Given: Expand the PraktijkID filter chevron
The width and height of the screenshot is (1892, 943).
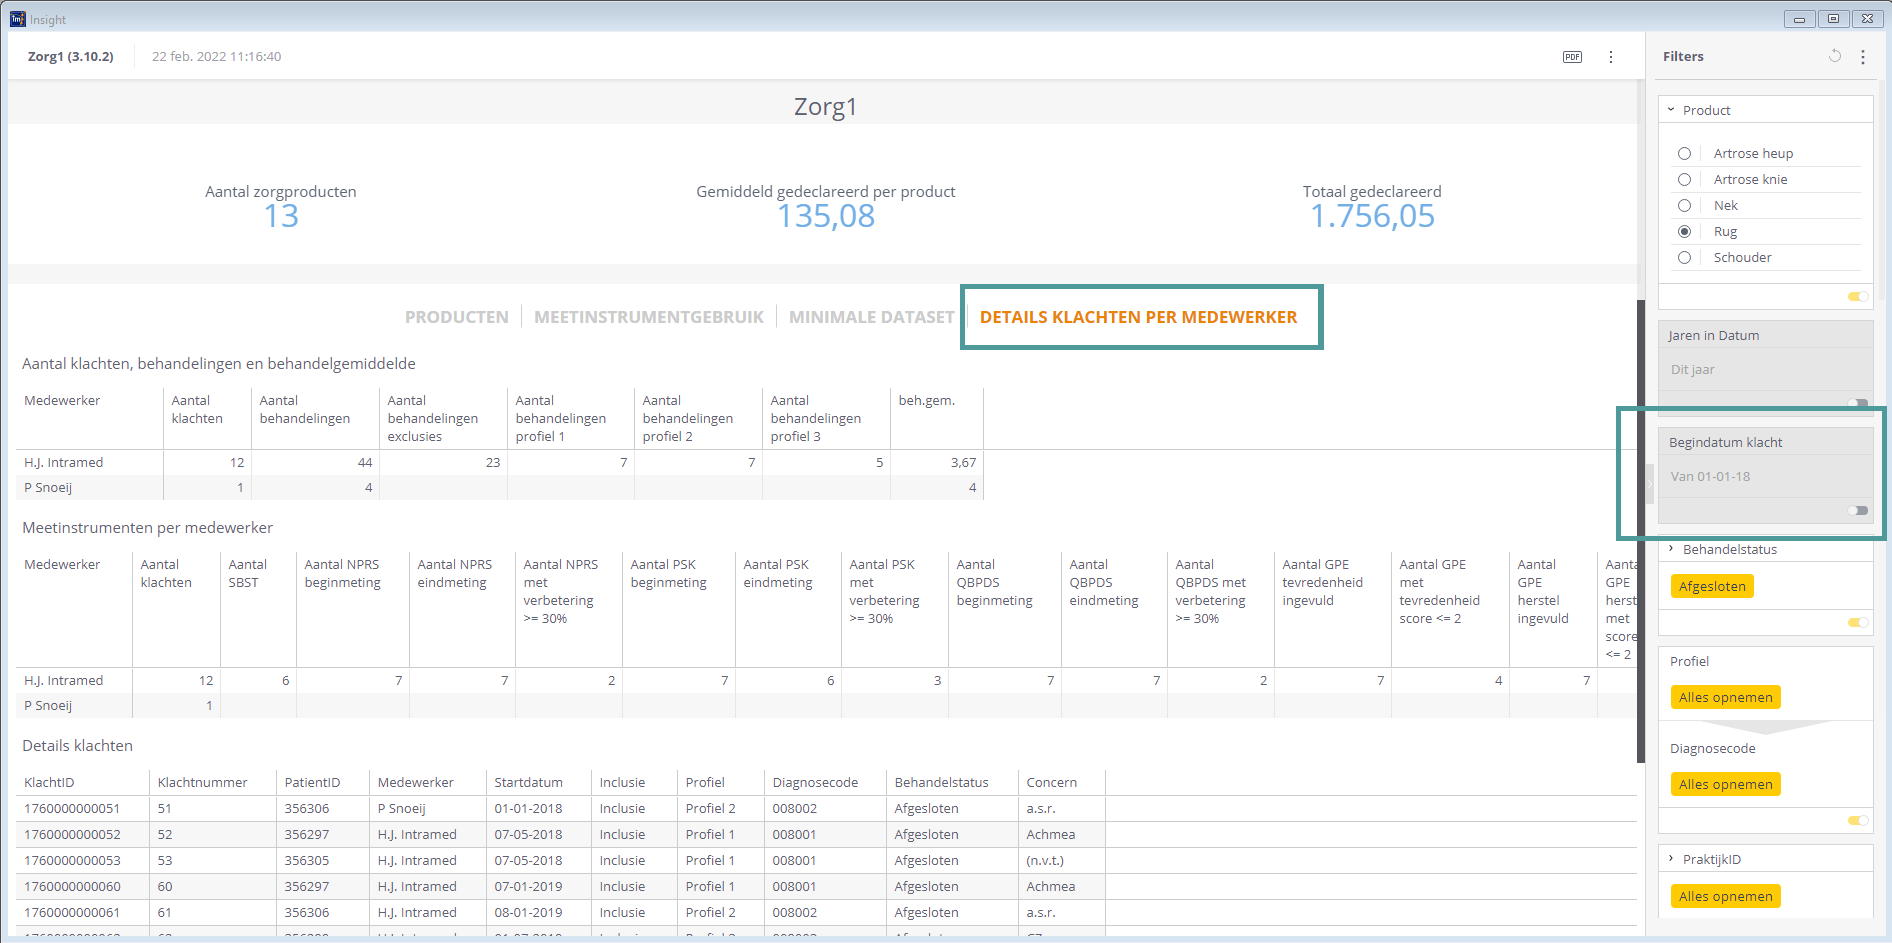Looking at the screenshot, I should tap(1671, 859).
